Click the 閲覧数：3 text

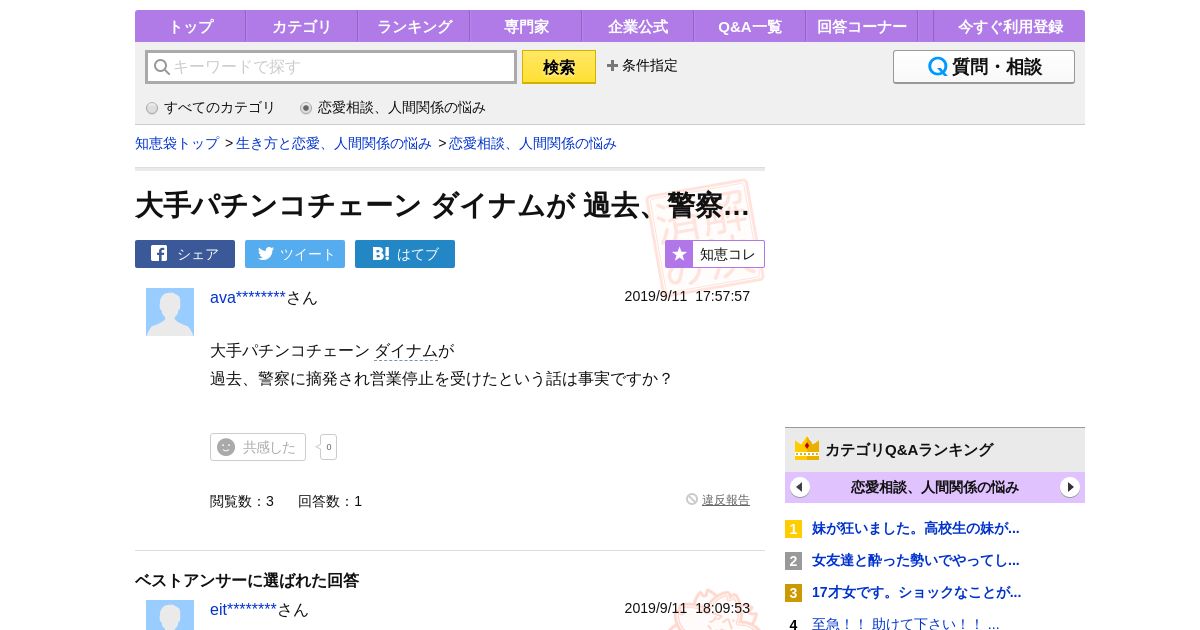click(x=242, y=501)
